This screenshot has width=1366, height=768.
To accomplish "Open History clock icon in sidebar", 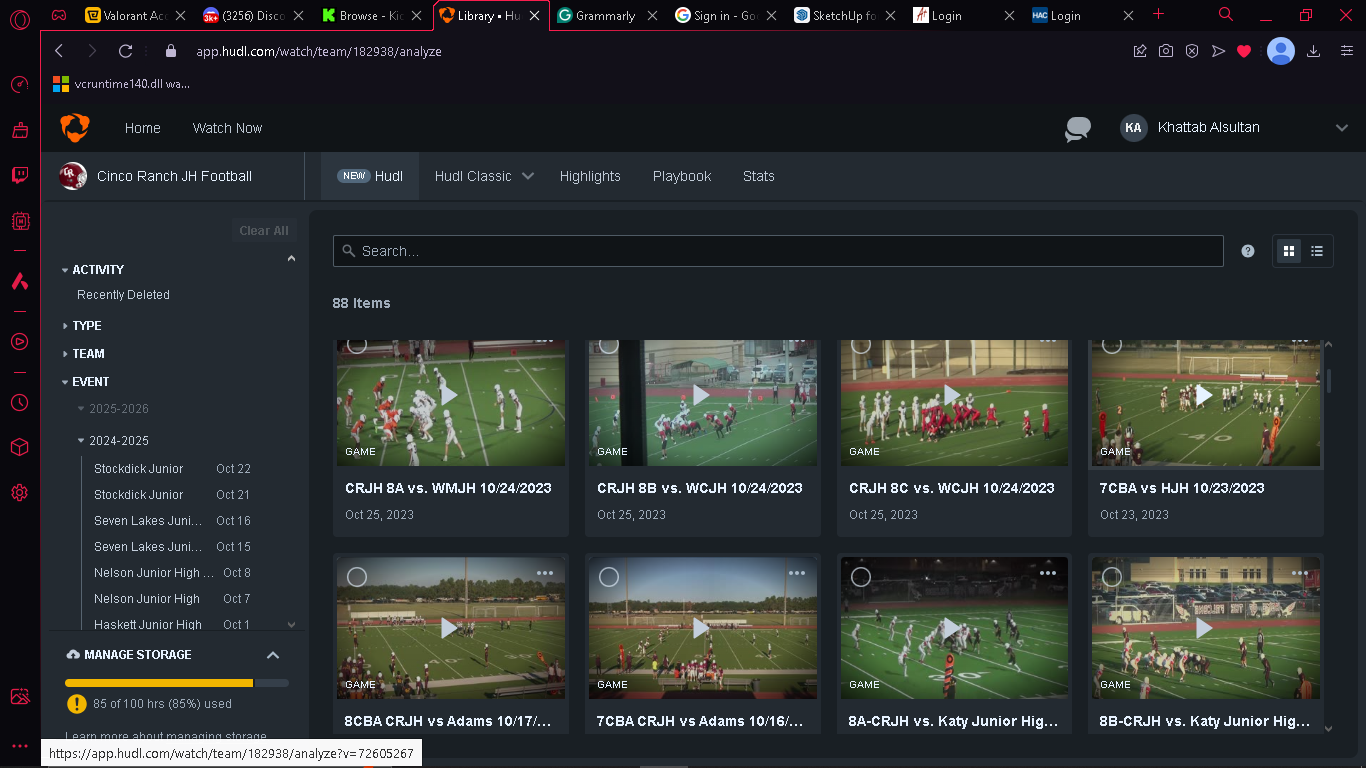I will [x=19, y=402].
